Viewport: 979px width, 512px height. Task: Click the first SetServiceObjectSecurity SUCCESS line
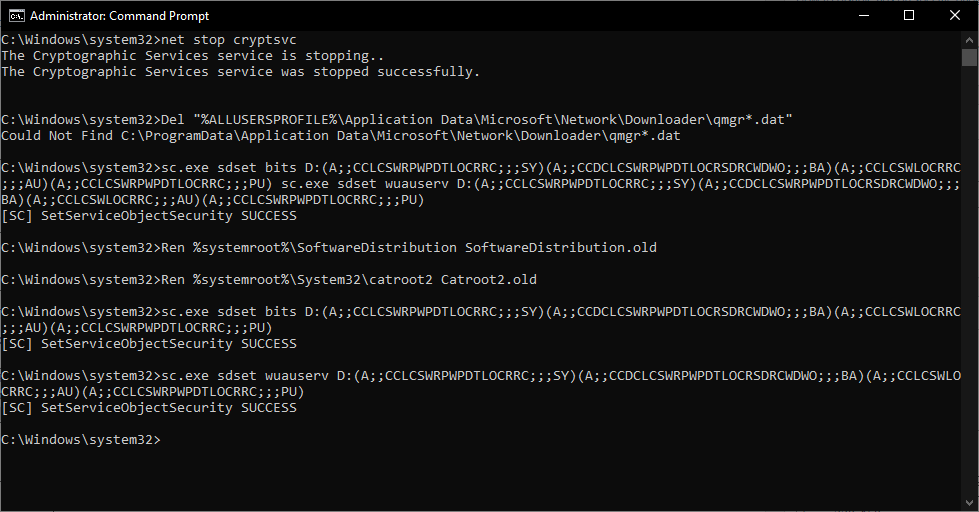tap(149, 215)
